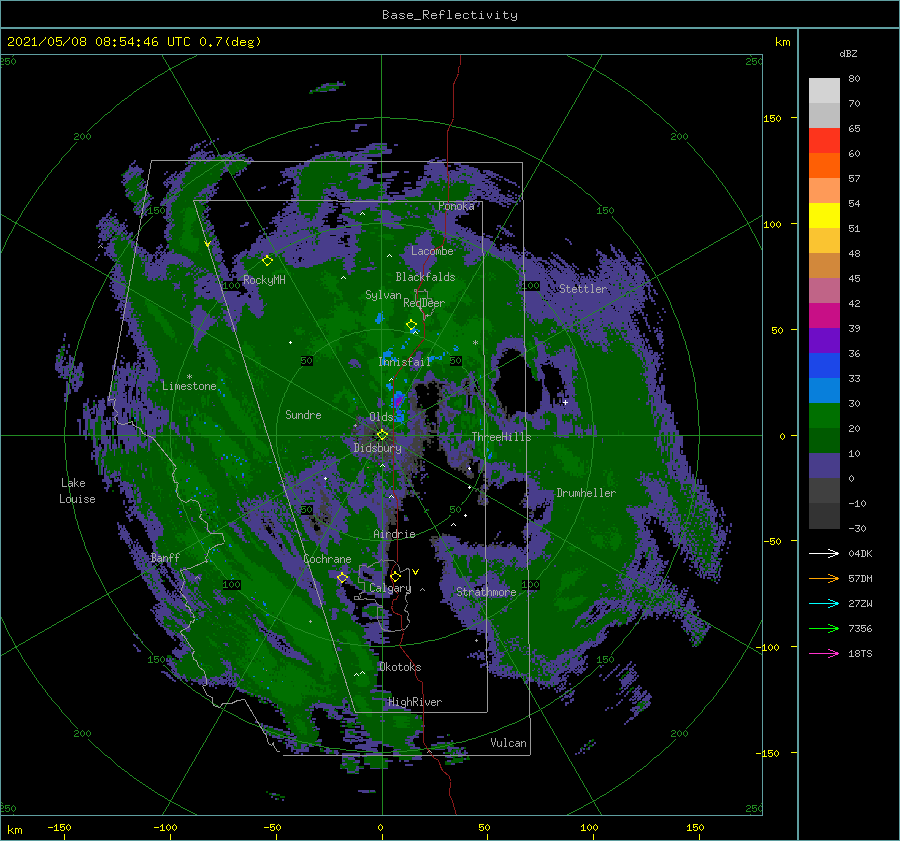Image resolution: width=900 pixels, height=841 pixels.
Task: Click the RockyMH label
Action: click(263, 280)
